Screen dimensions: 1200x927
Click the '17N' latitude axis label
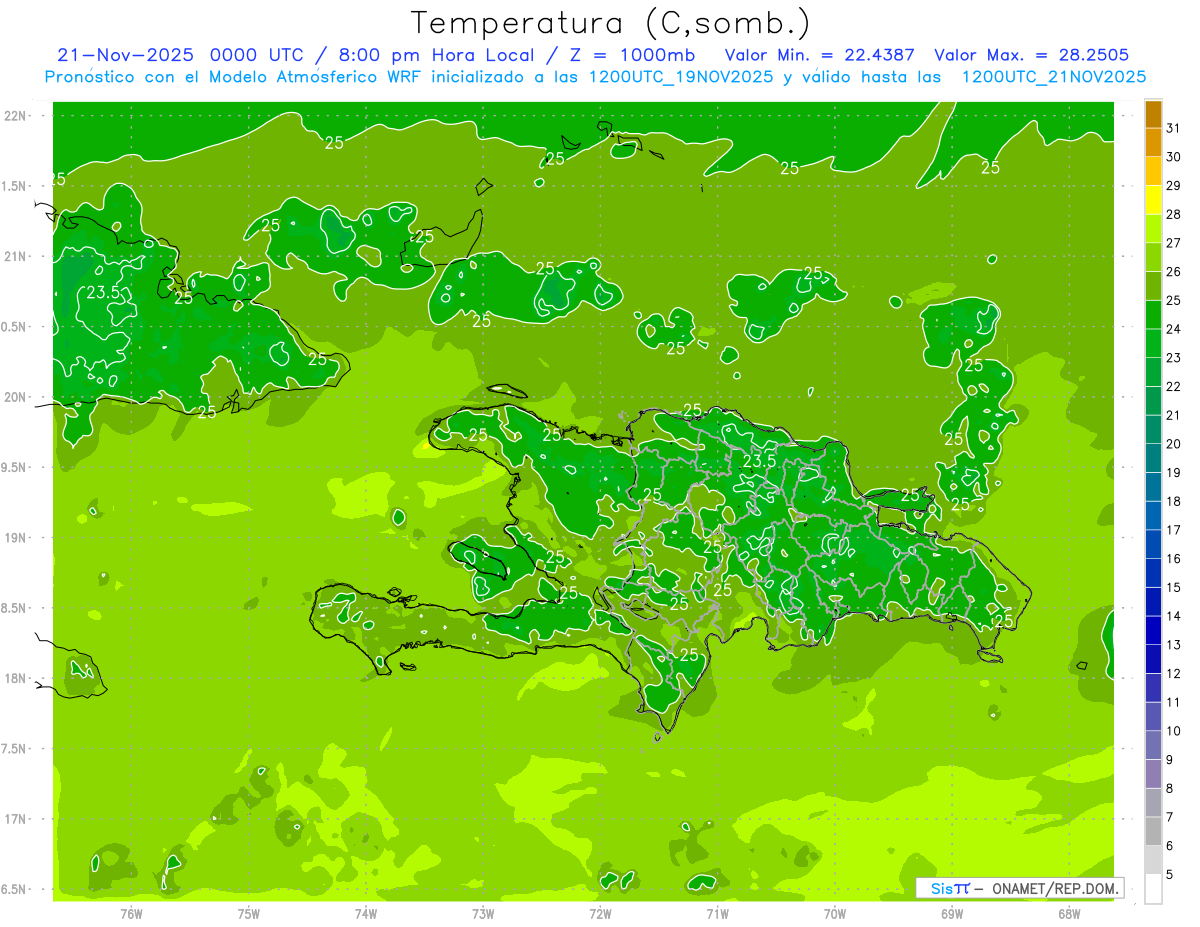pyautogui.click(x=17, y=819)
